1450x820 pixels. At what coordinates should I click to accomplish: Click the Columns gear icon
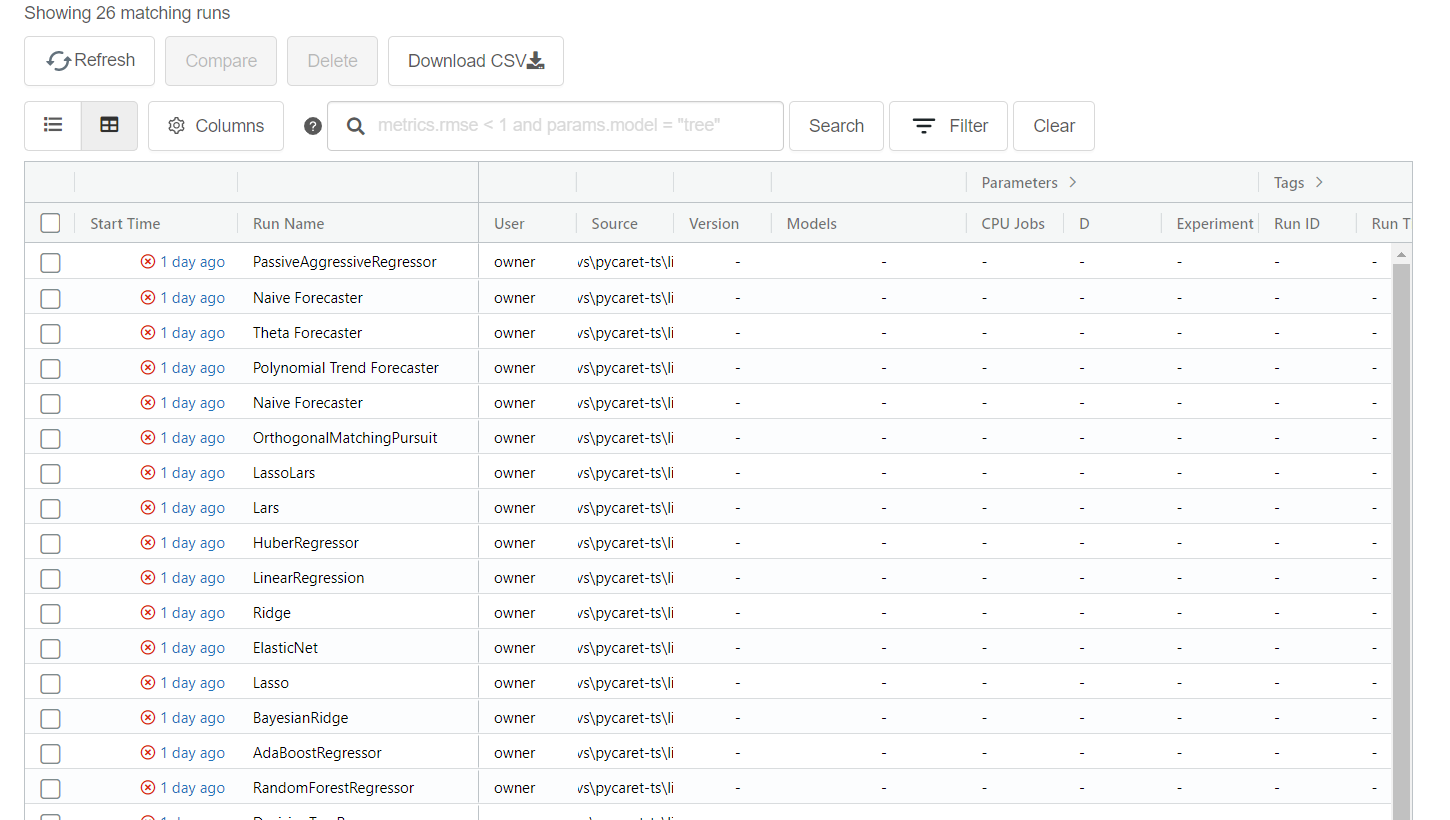point(176,125)
